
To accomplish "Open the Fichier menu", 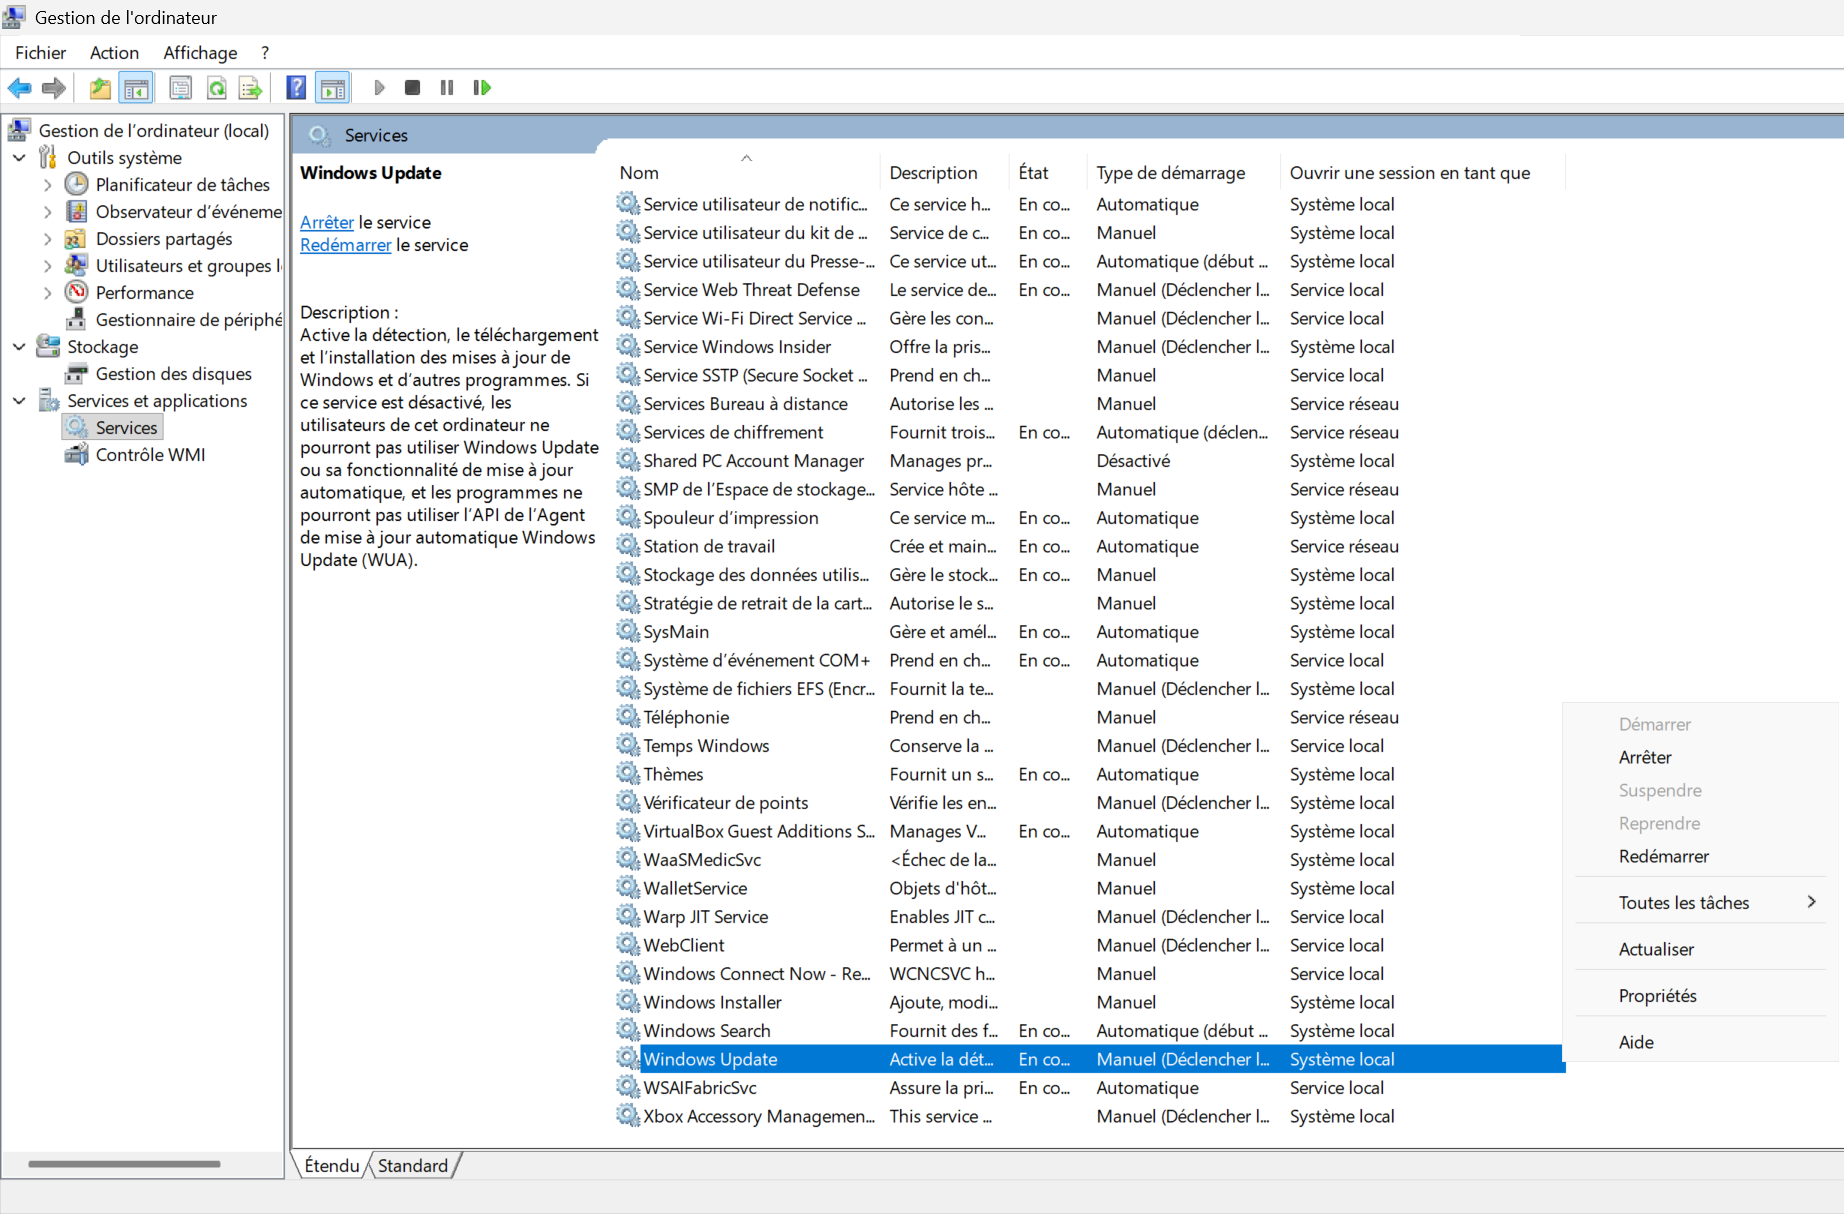I will [x=40, y=53].
